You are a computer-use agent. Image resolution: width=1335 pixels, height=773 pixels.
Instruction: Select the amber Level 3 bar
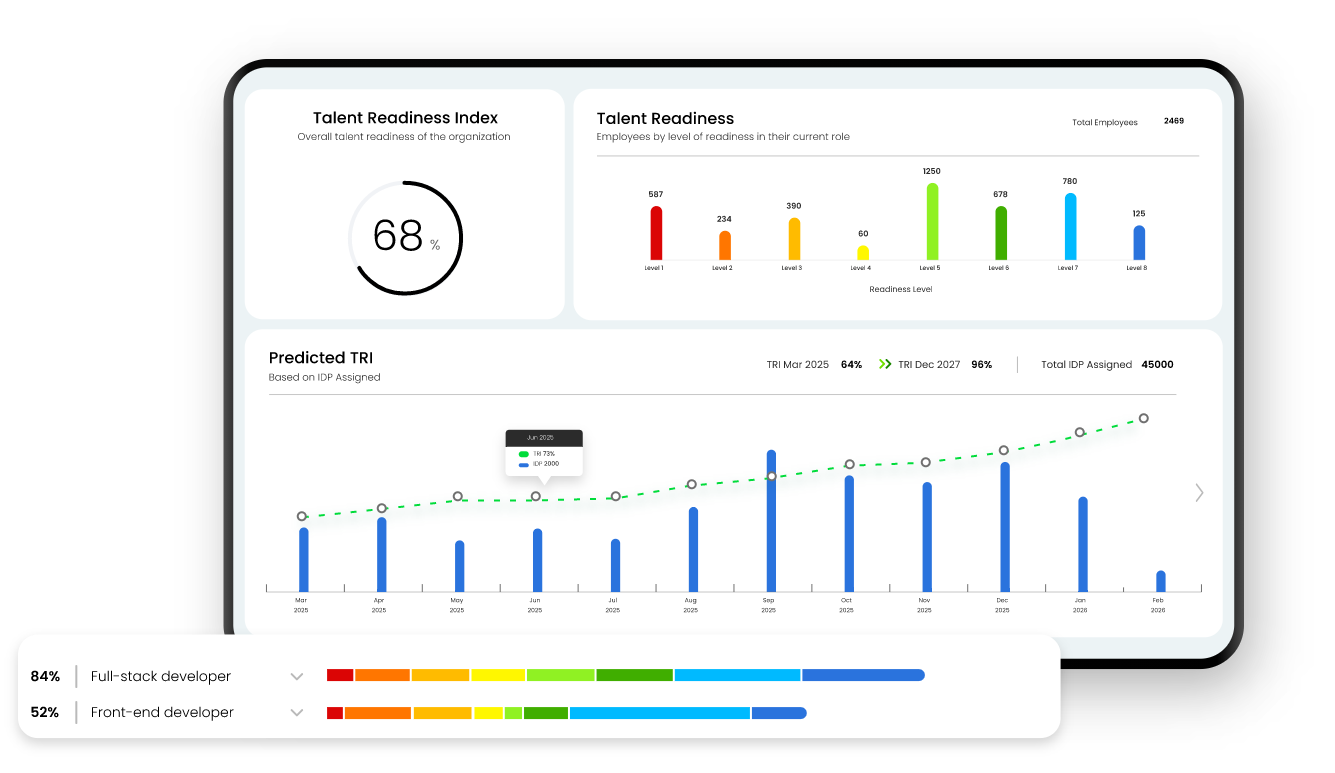(x=794, y=239)
